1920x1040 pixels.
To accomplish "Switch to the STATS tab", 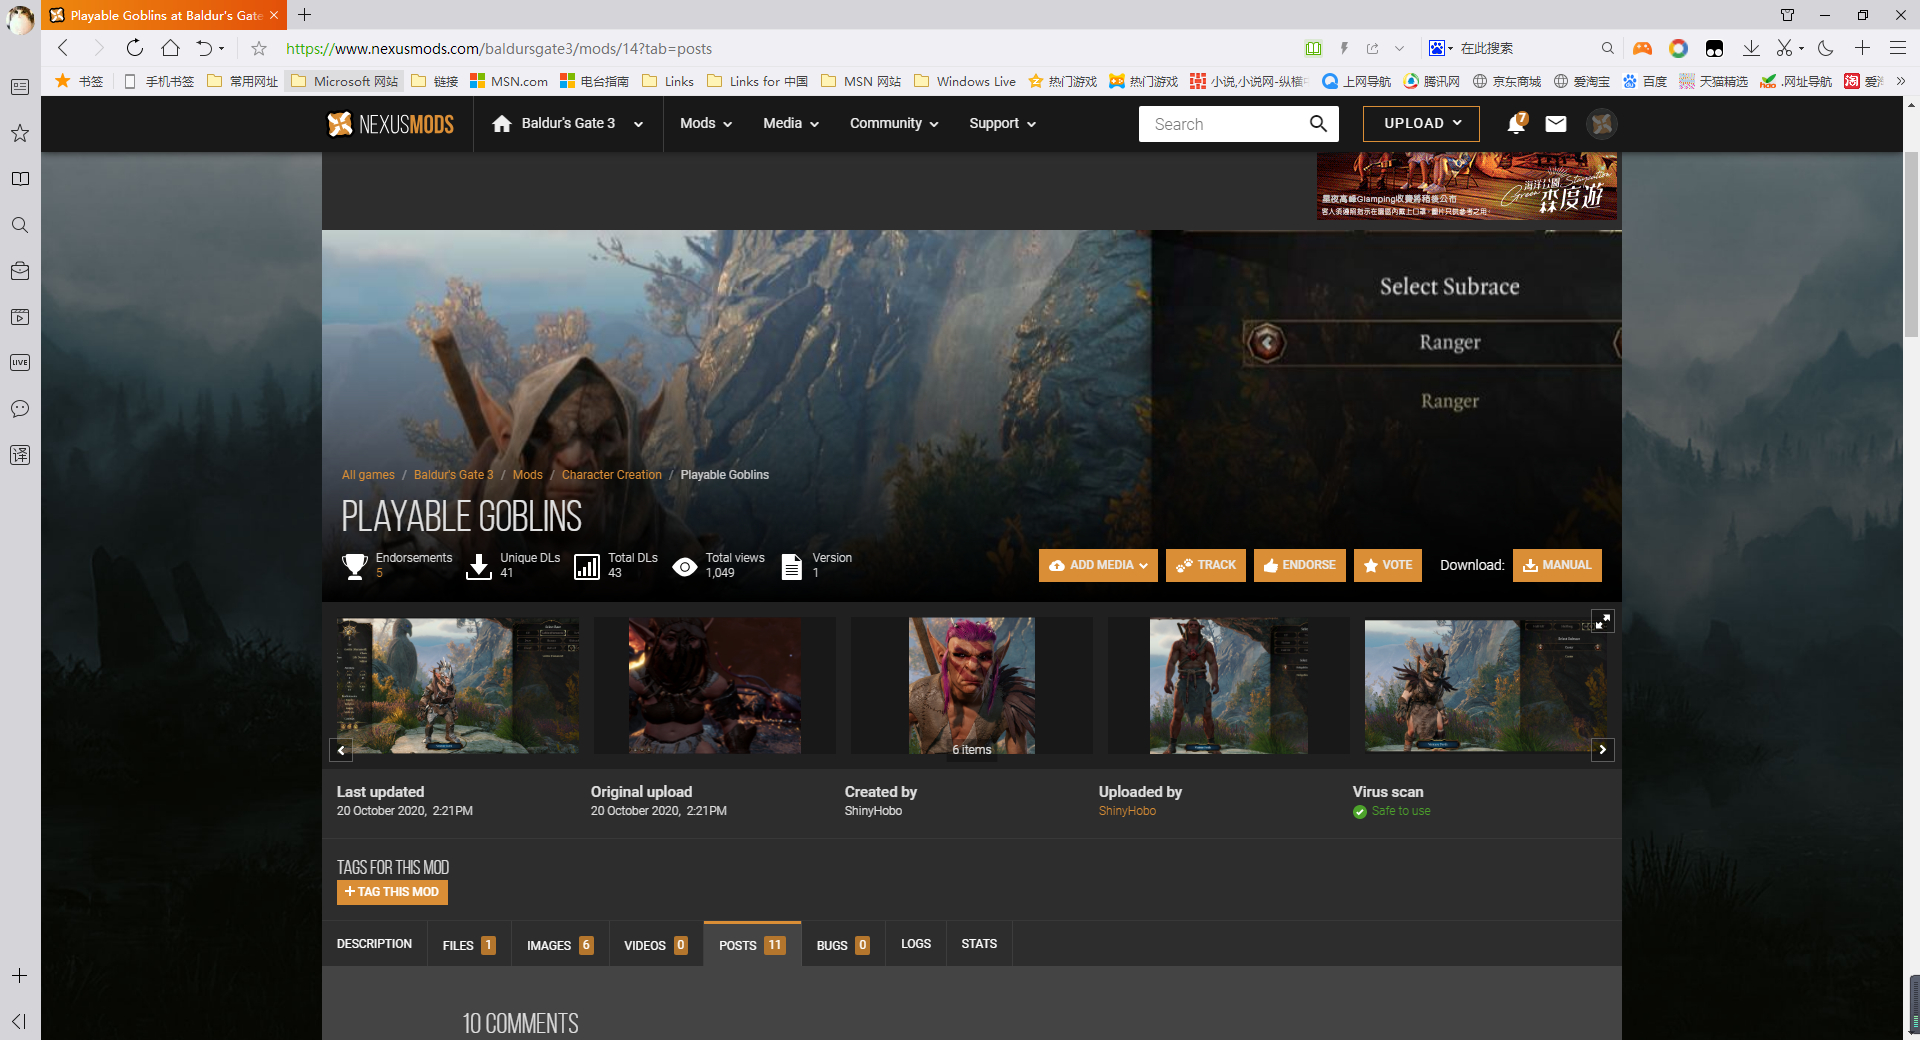I will 979,944.
